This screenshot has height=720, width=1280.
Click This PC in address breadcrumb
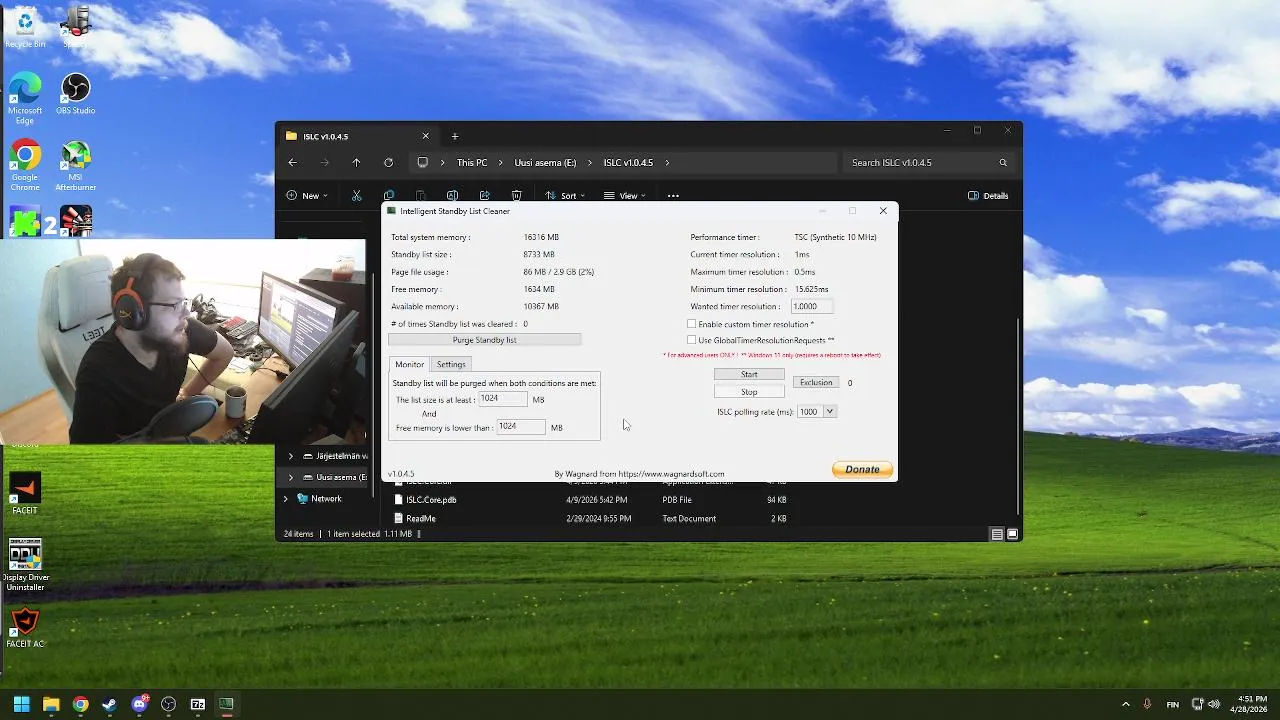(x=472, y=163)
